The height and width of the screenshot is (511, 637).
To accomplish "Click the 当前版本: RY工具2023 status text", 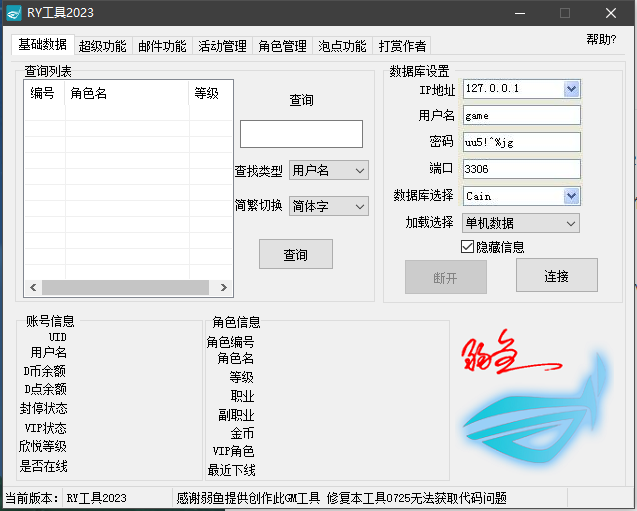I will pyautogui.click(x=66, y=498).
